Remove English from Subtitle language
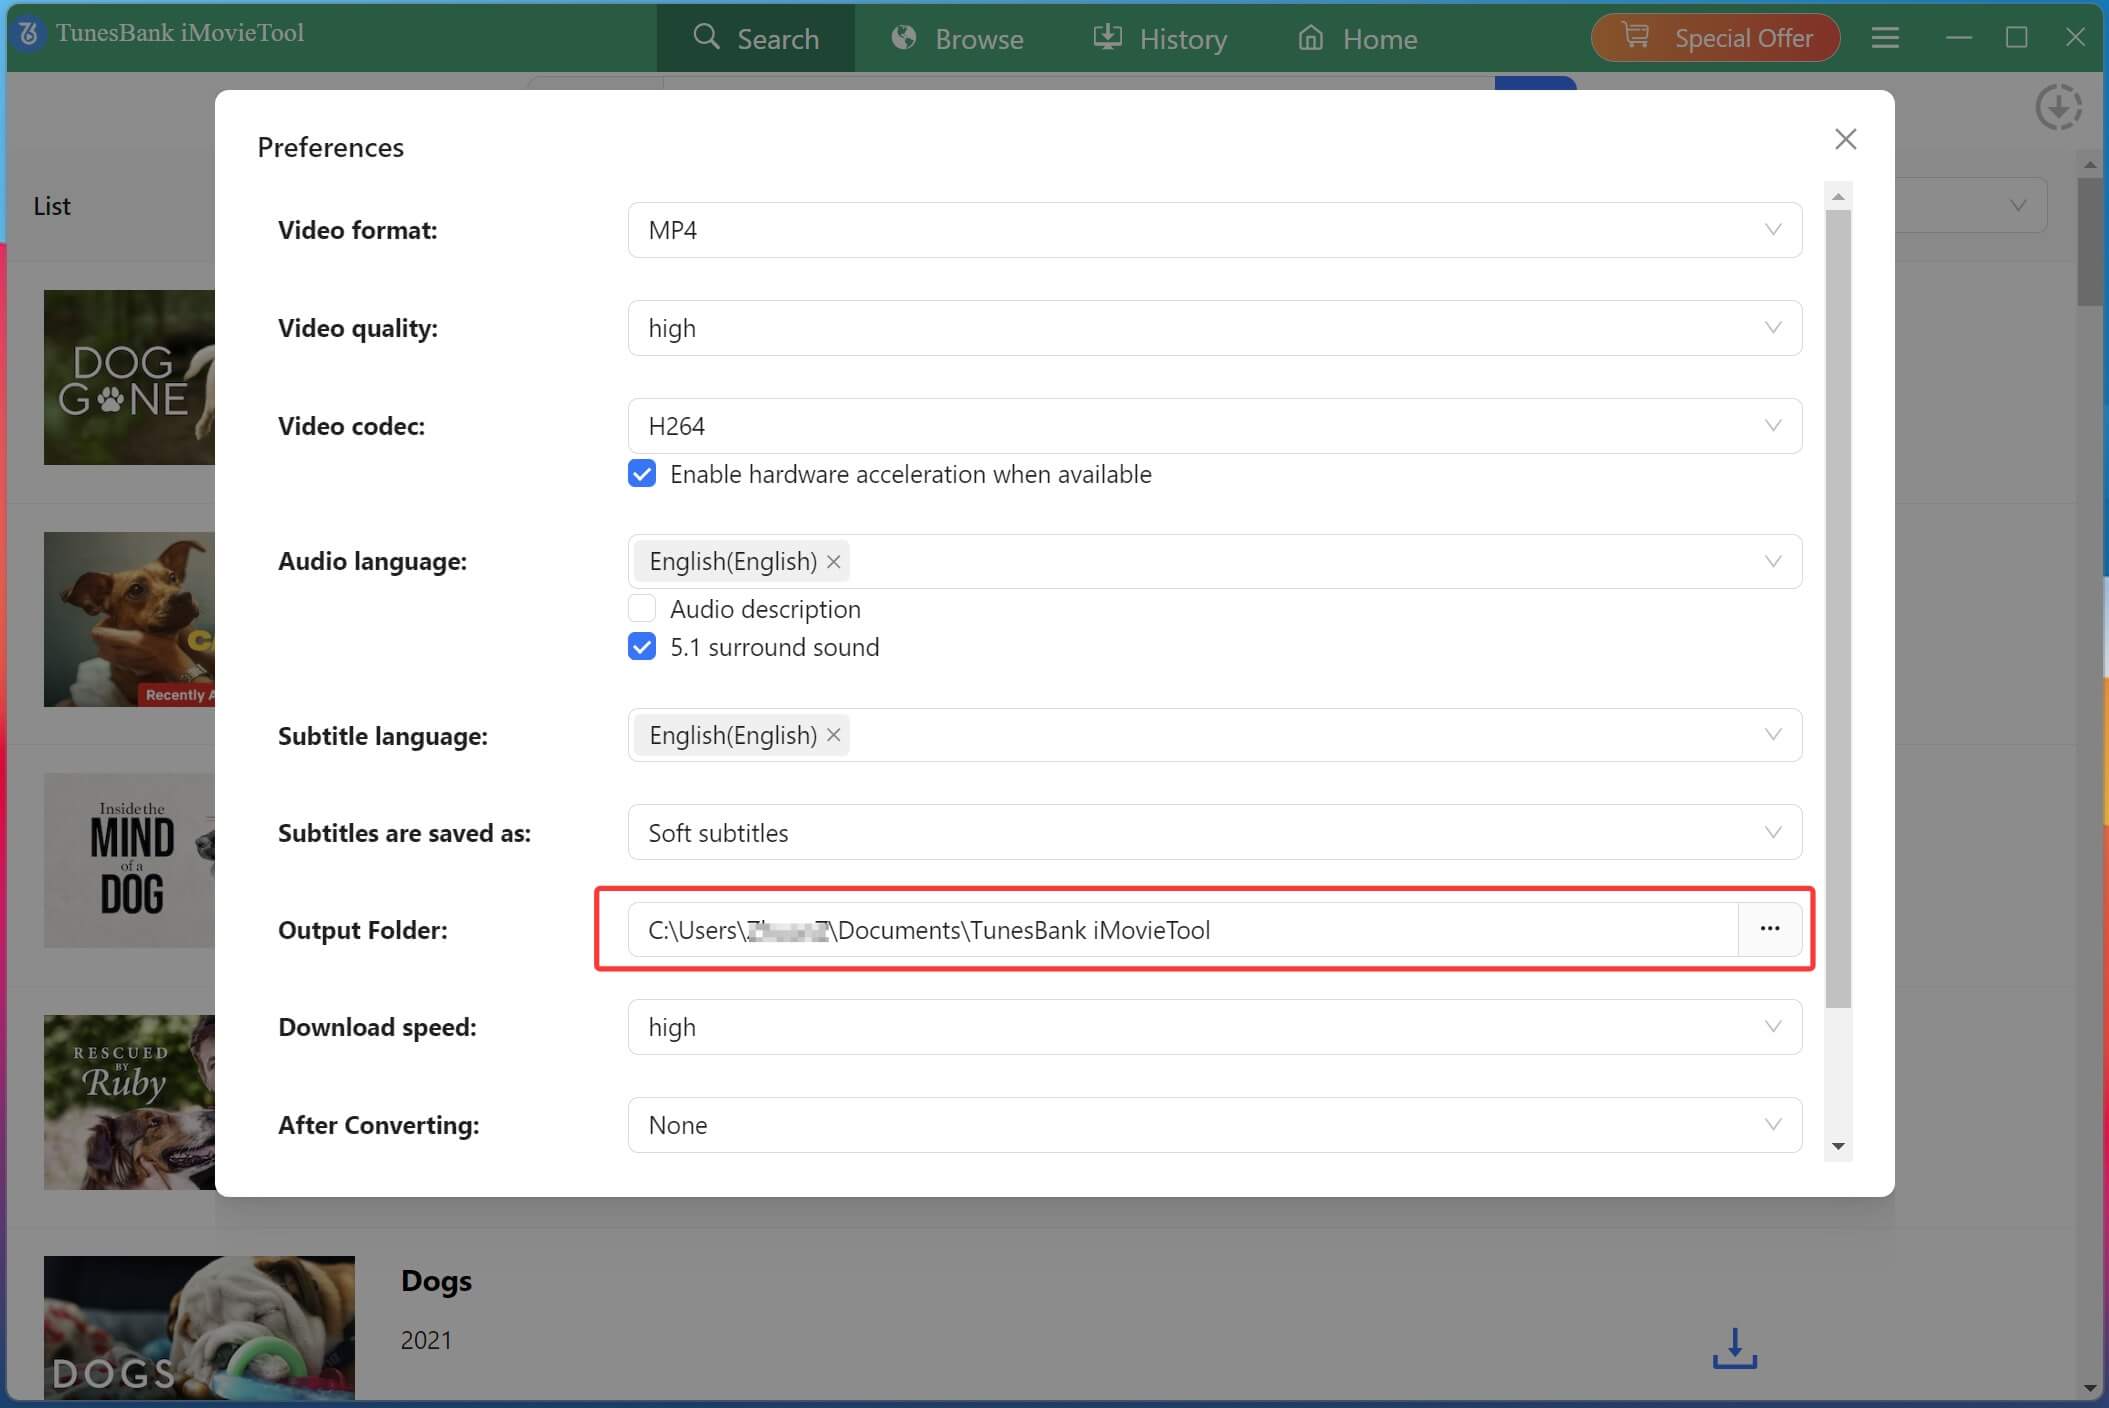Screen dimensions: 2109x1408 coord(834,735)
